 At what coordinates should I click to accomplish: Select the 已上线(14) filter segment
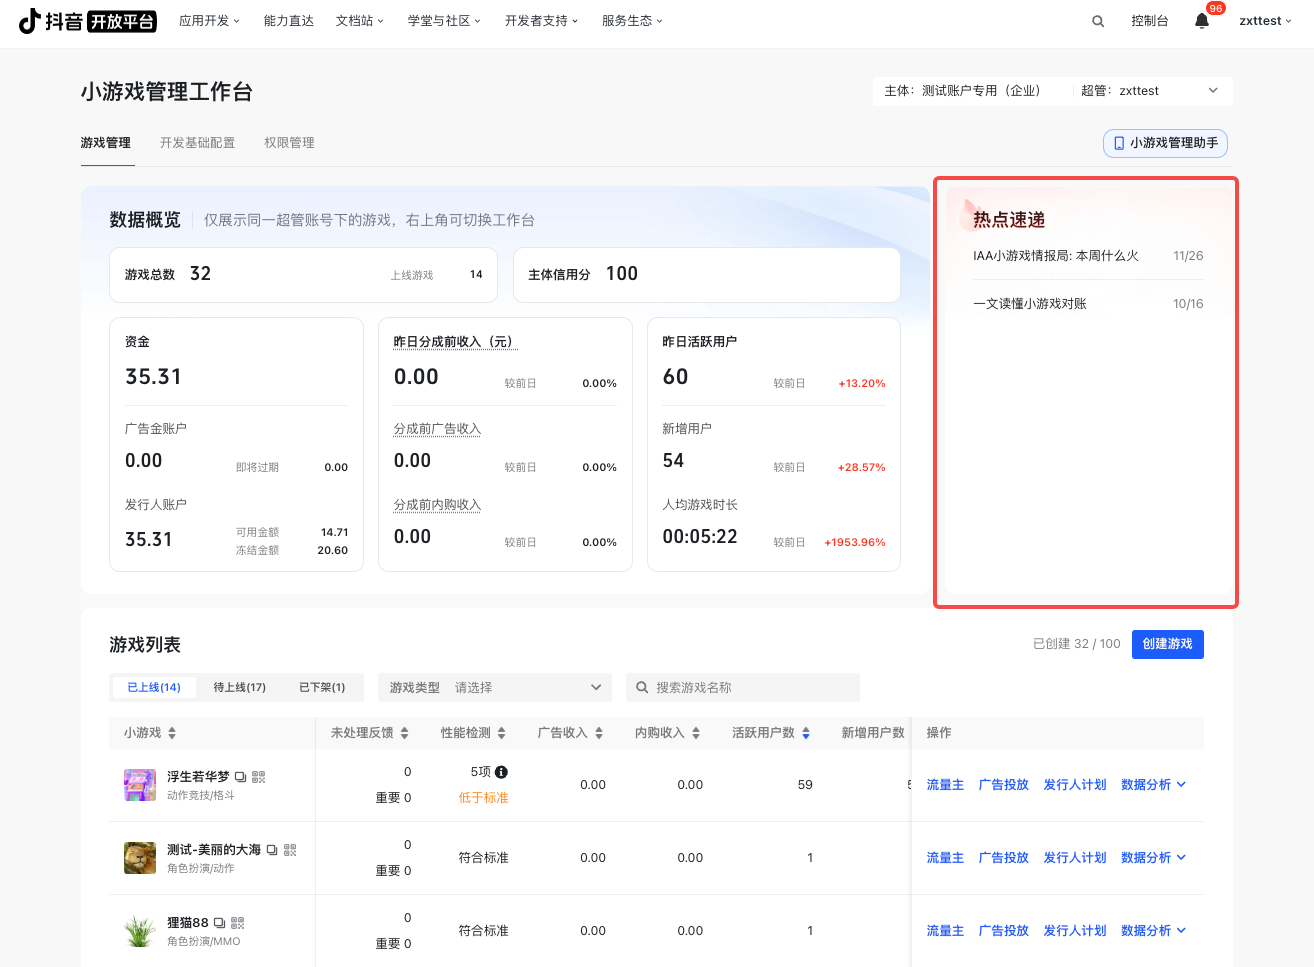tap(154, 687)
